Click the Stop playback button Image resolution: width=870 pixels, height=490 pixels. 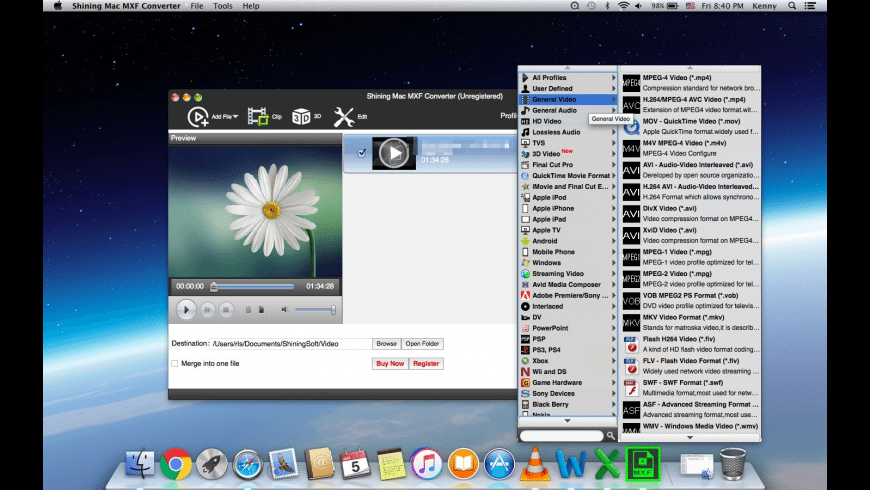227,310
